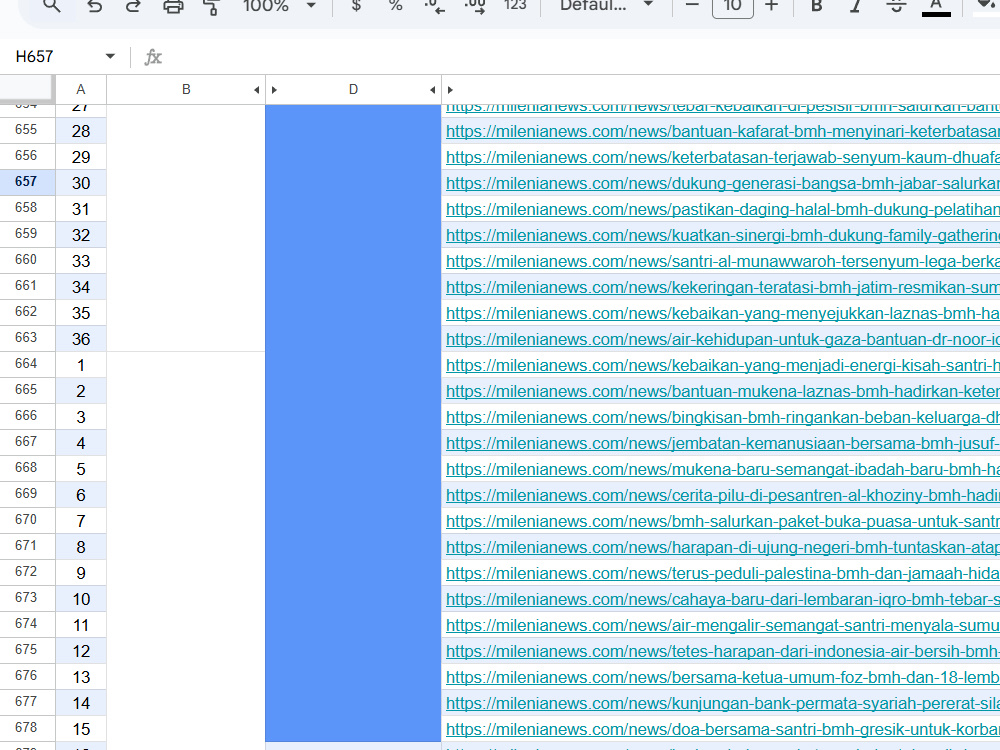This screenshot has width=1000, height=750.
Task: Click the font size field
Action: [x=733, y=6]
